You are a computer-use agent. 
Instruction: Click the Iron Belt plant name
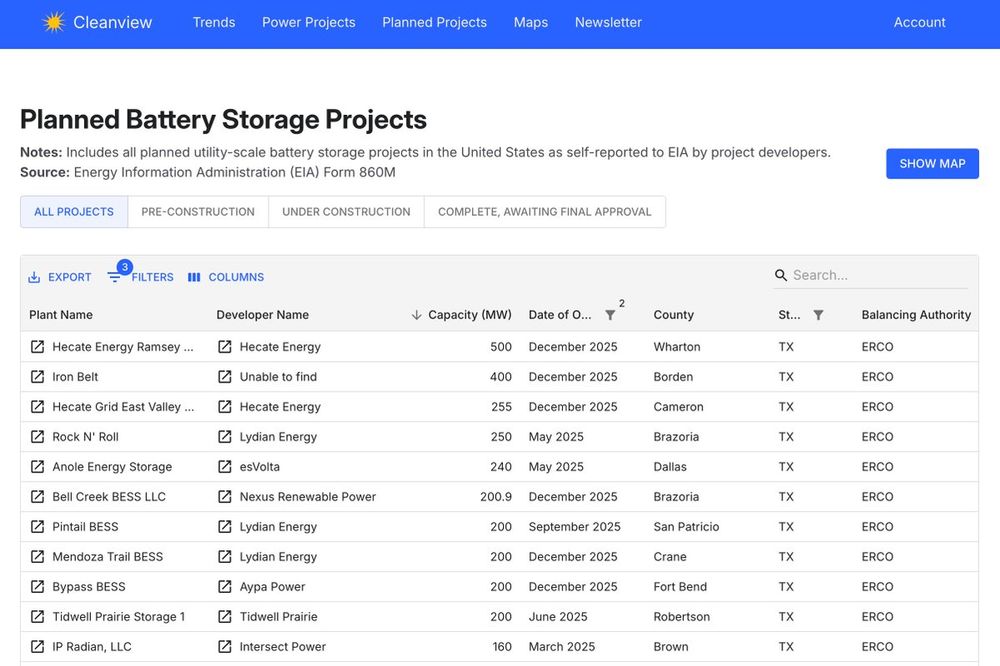coord(75,376)
